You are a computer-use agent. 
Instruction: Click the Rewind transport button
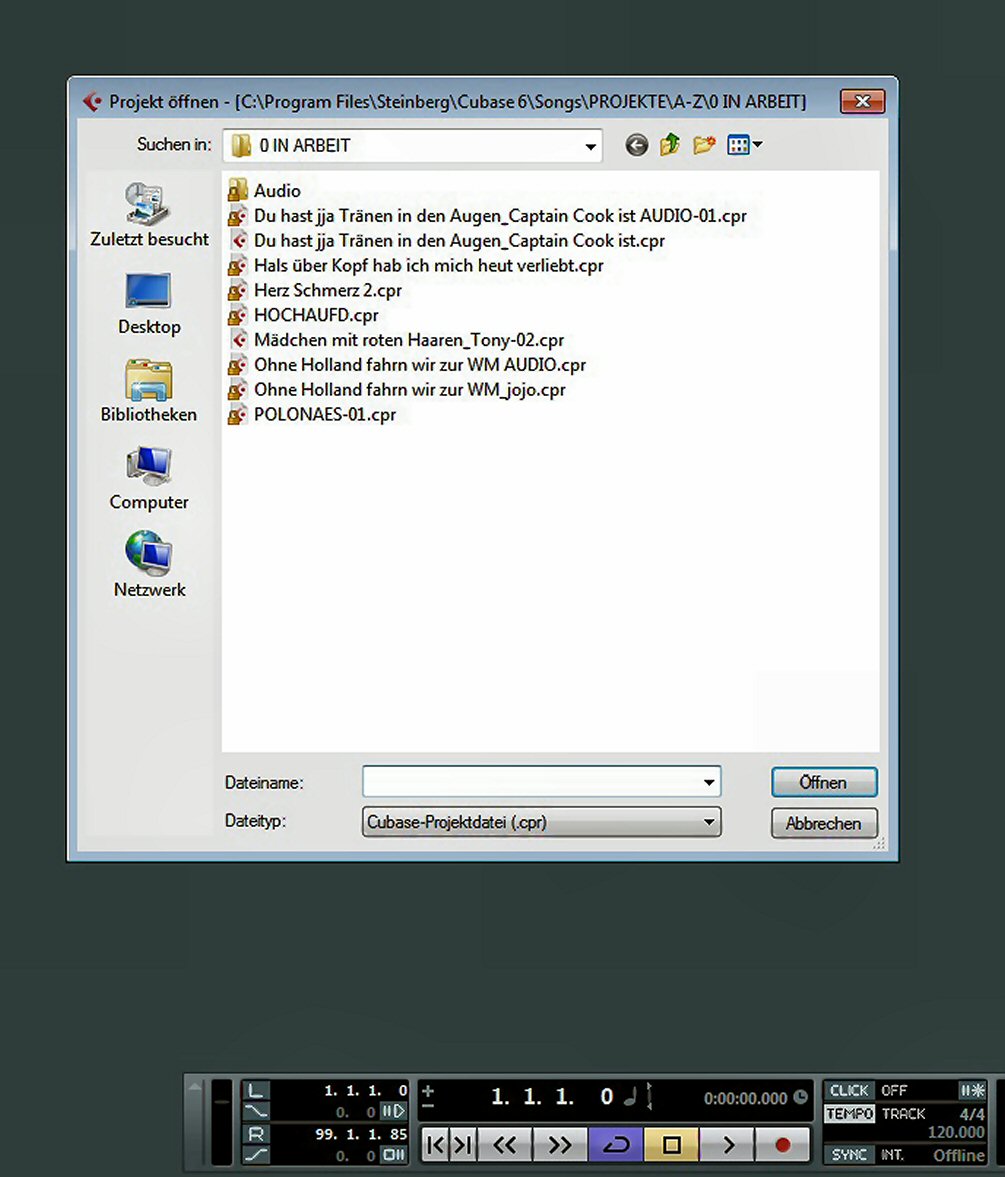pos(504,1145)
